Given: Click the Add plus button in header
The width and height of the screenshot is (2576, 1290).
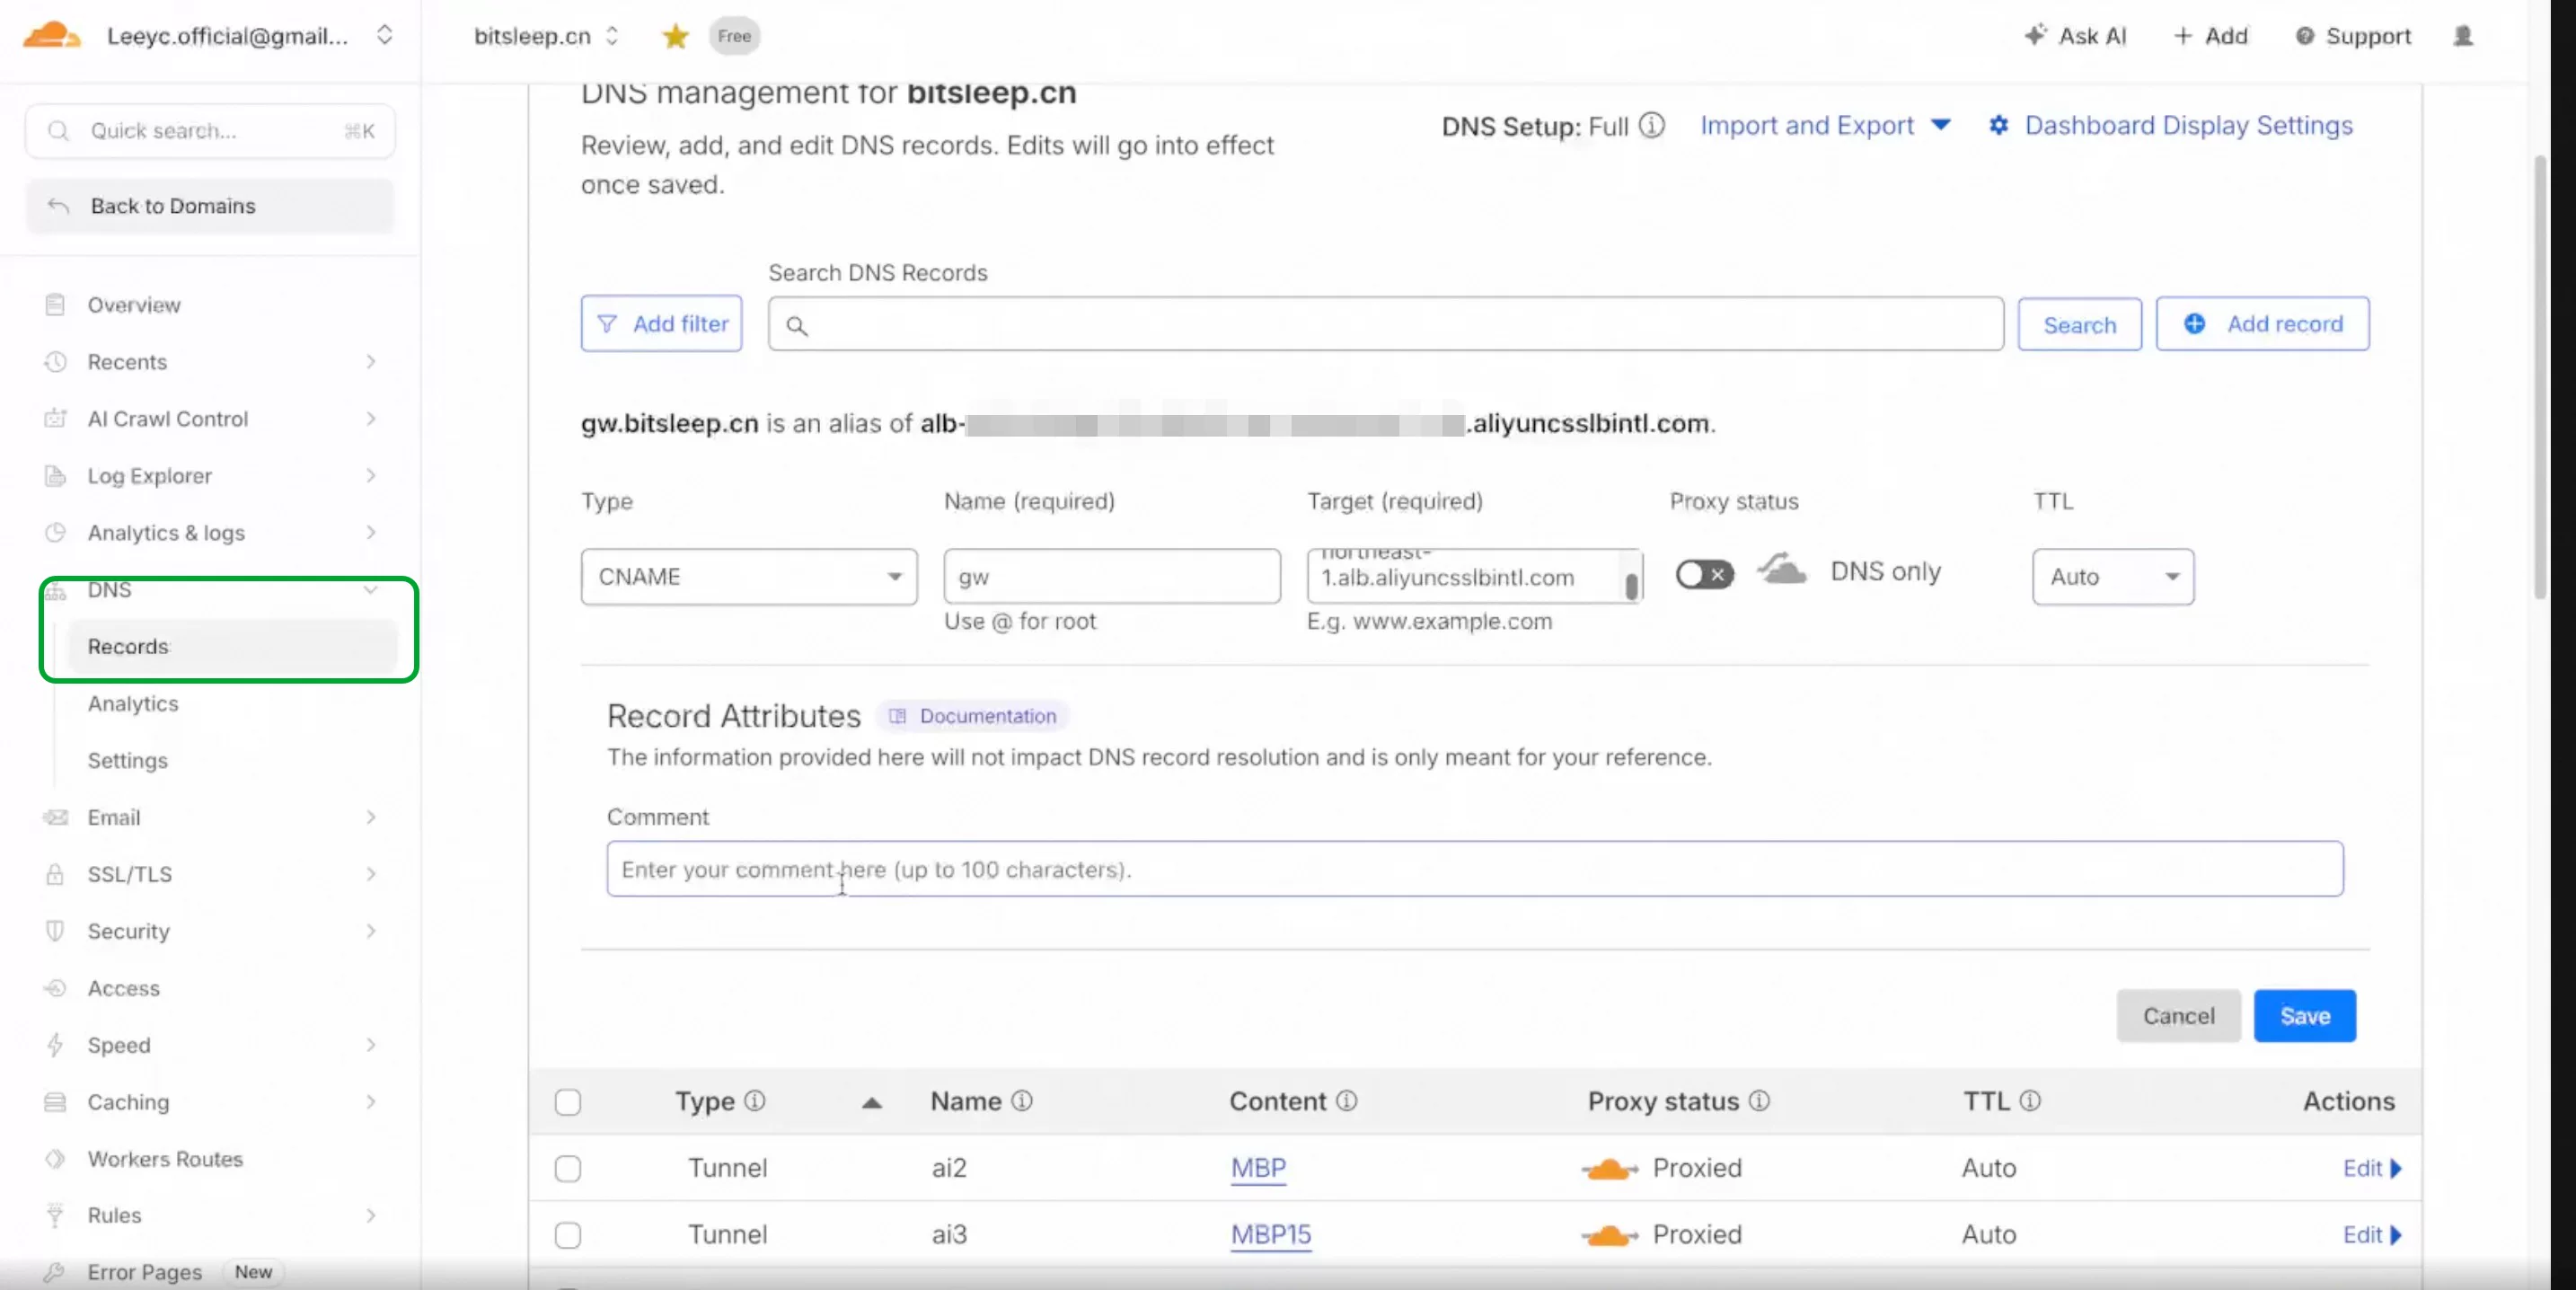Looking at the screenshot, I should 2211,36.
